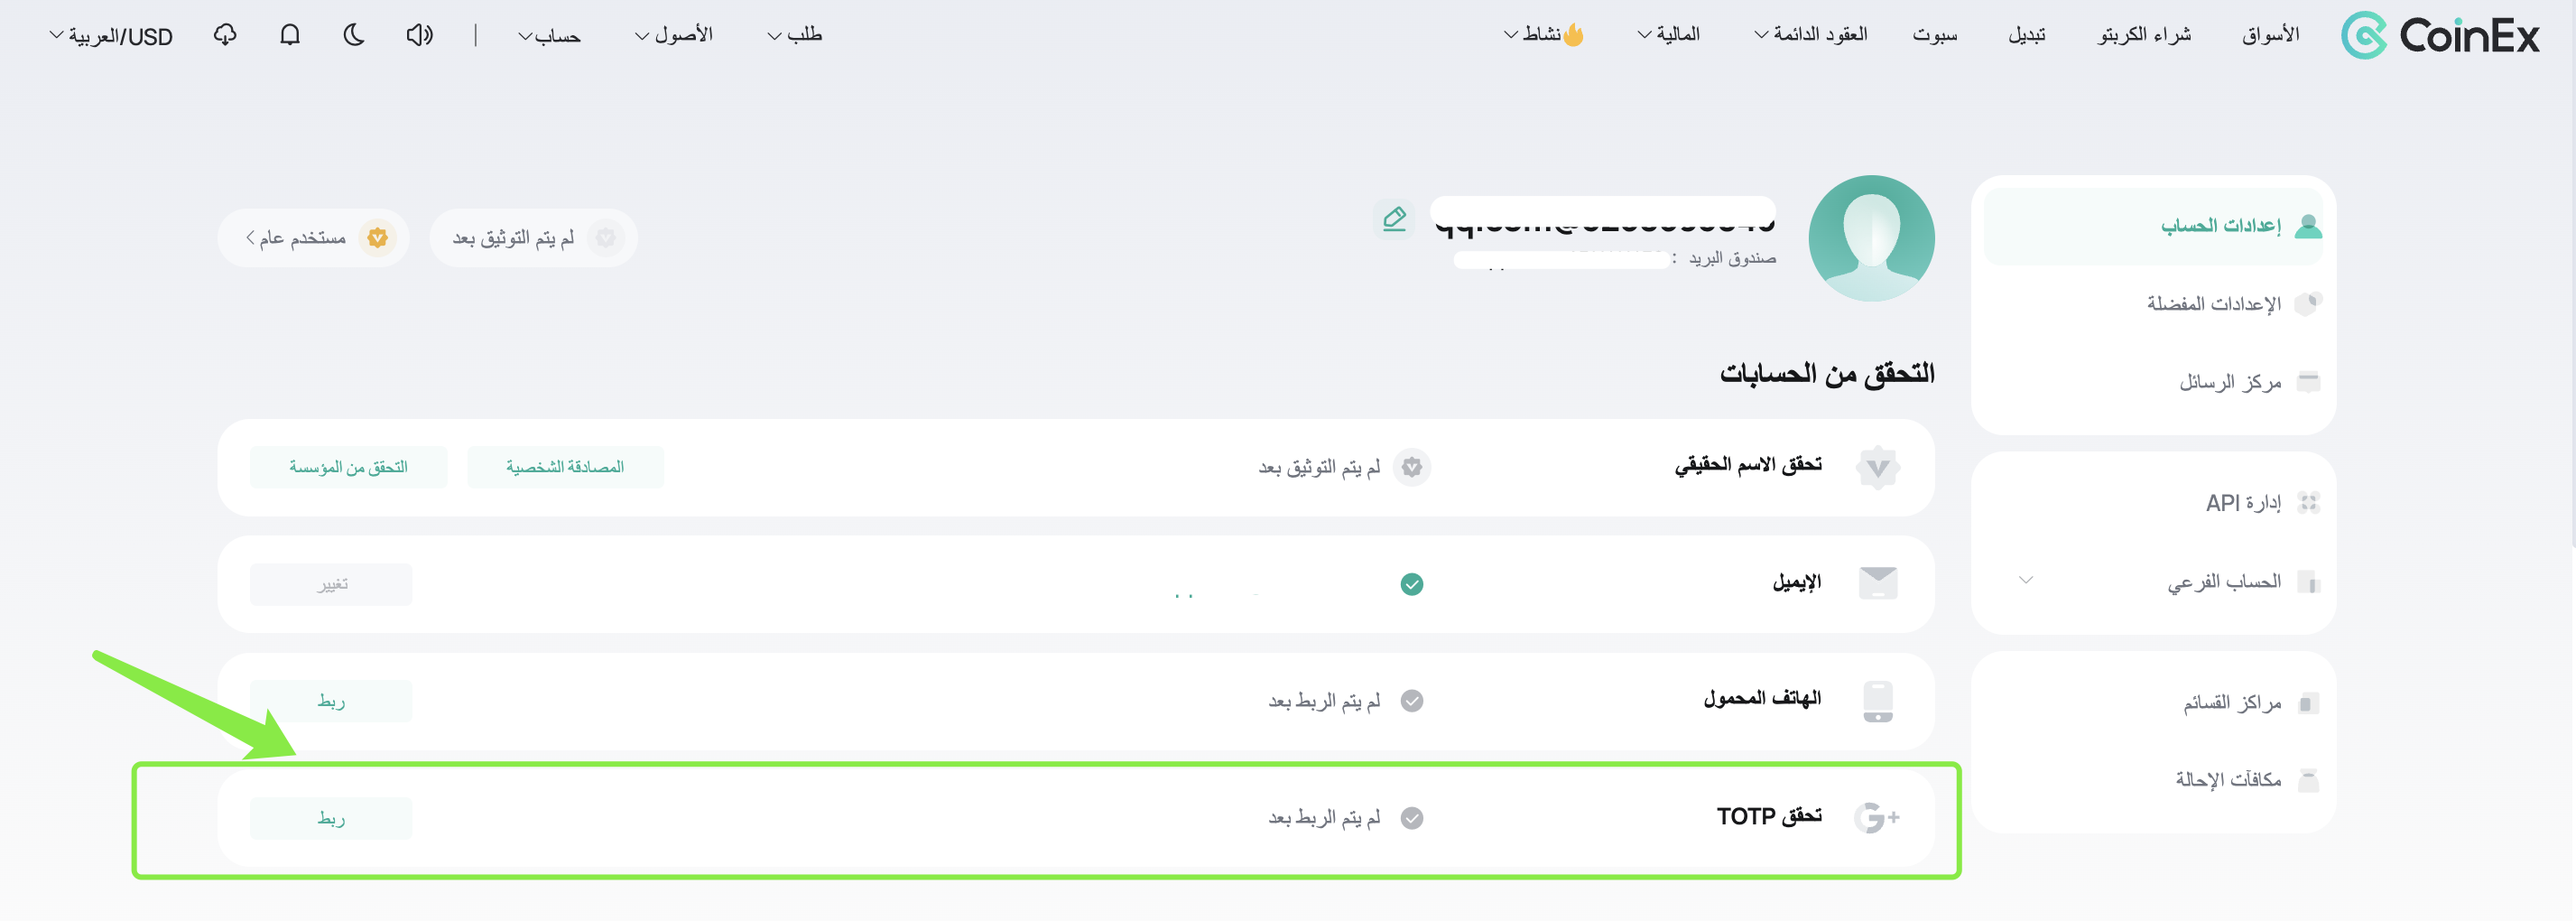This screenshot has height=921, width=2576.
Task: Open the الأسواق markets menu item
Action: click(x=2270, y=35)
